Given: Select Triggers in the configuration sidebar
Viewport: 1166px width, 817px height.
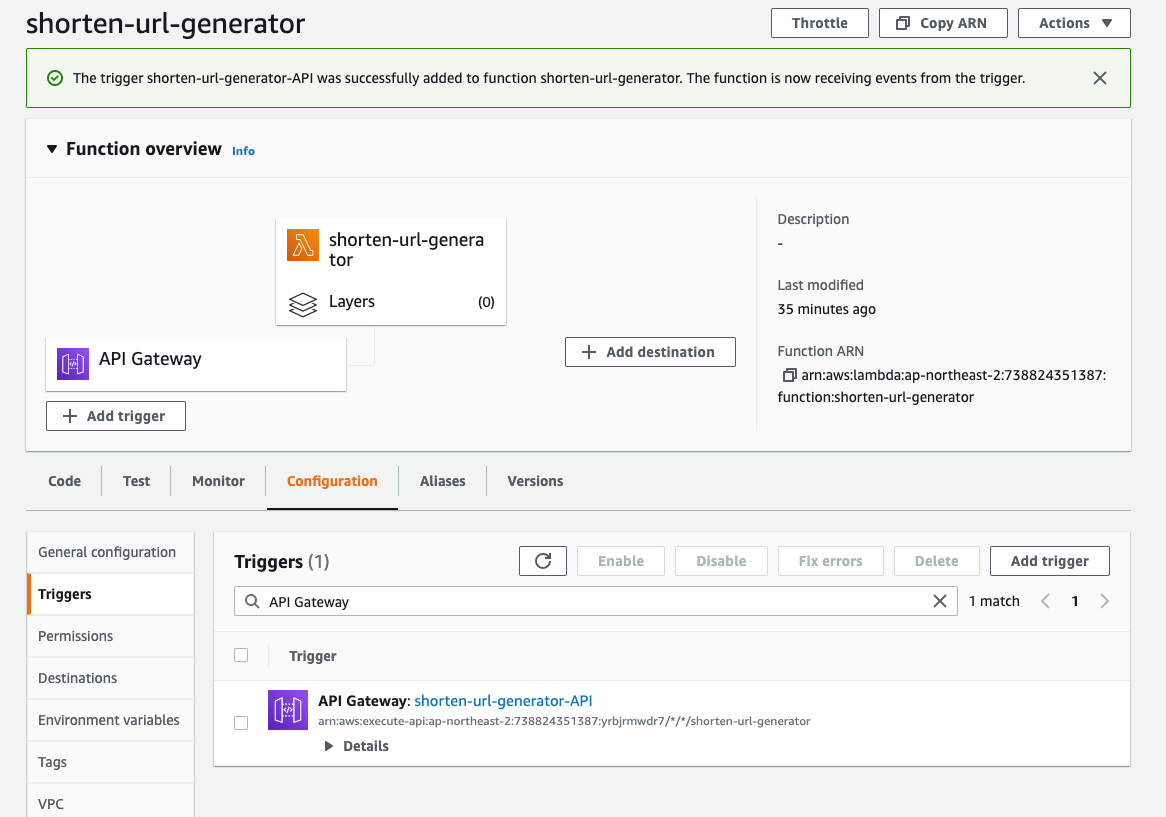Looking at the screenshot, I should pos(111,594).
